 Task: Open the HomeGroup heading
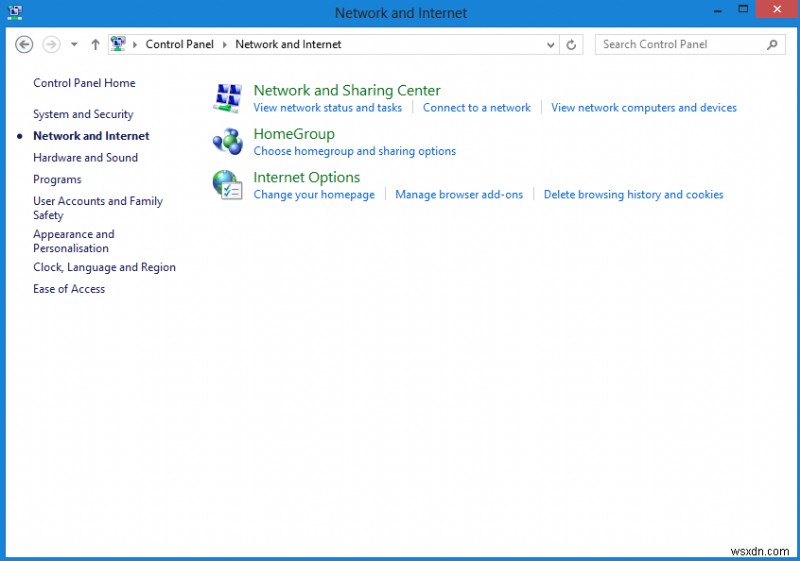pos(294,134)
